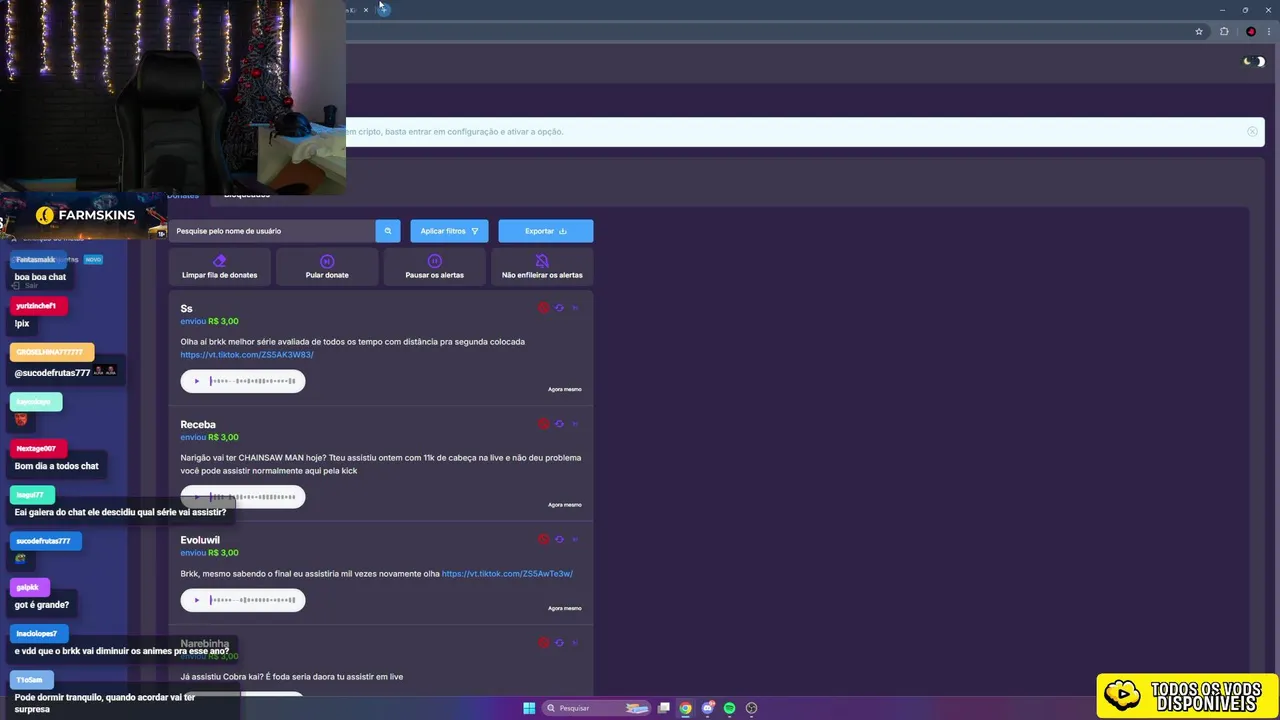Open the Aplicar filtros button
This screenshot has width=1280, height=720.
tap(449, 231)
